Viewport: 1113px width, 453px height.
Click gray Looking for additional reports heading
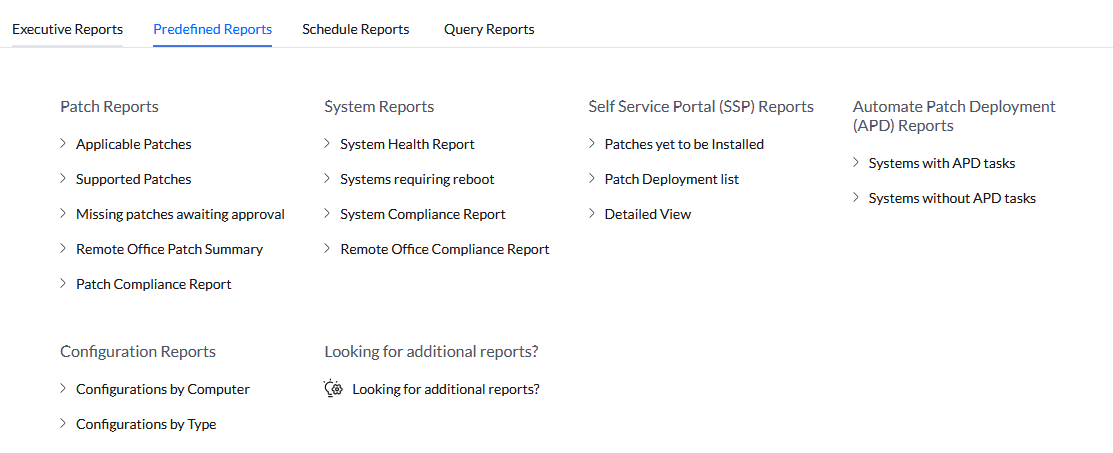click(x=432, y=351)
